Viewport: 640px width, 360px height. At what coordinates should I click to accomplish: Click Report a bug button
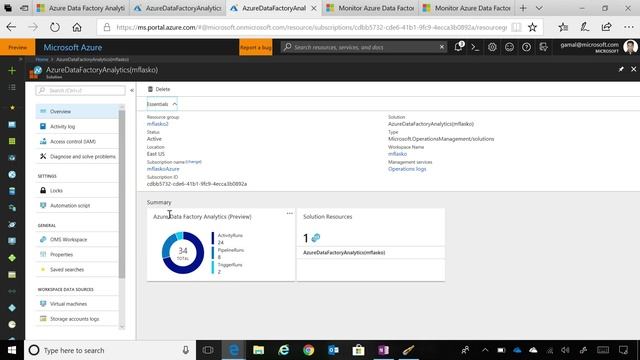(x=256, y=47)
